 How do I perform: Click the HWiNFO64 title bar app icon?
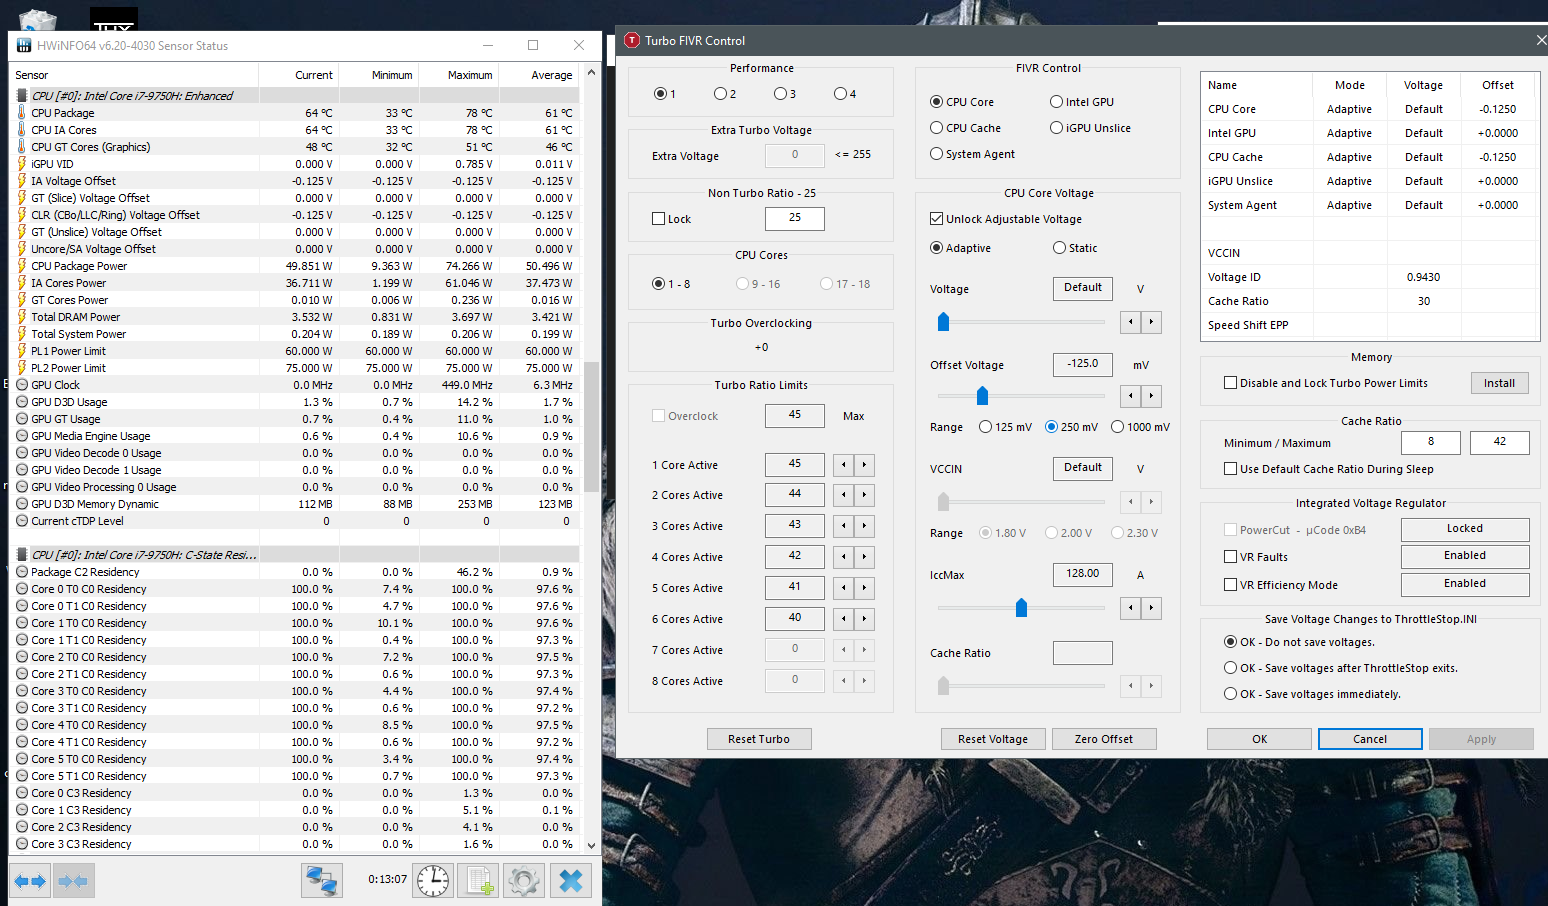pyautogui.click(x=24, y=45)
